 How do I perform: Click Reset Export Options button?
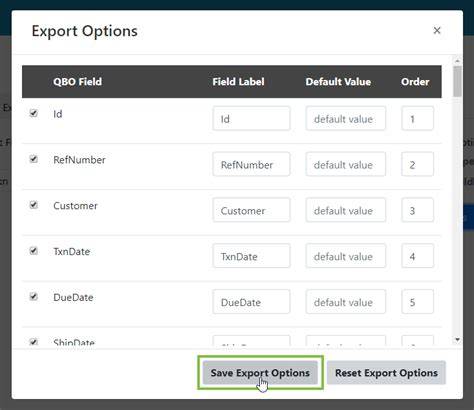[x=386, y=373]
